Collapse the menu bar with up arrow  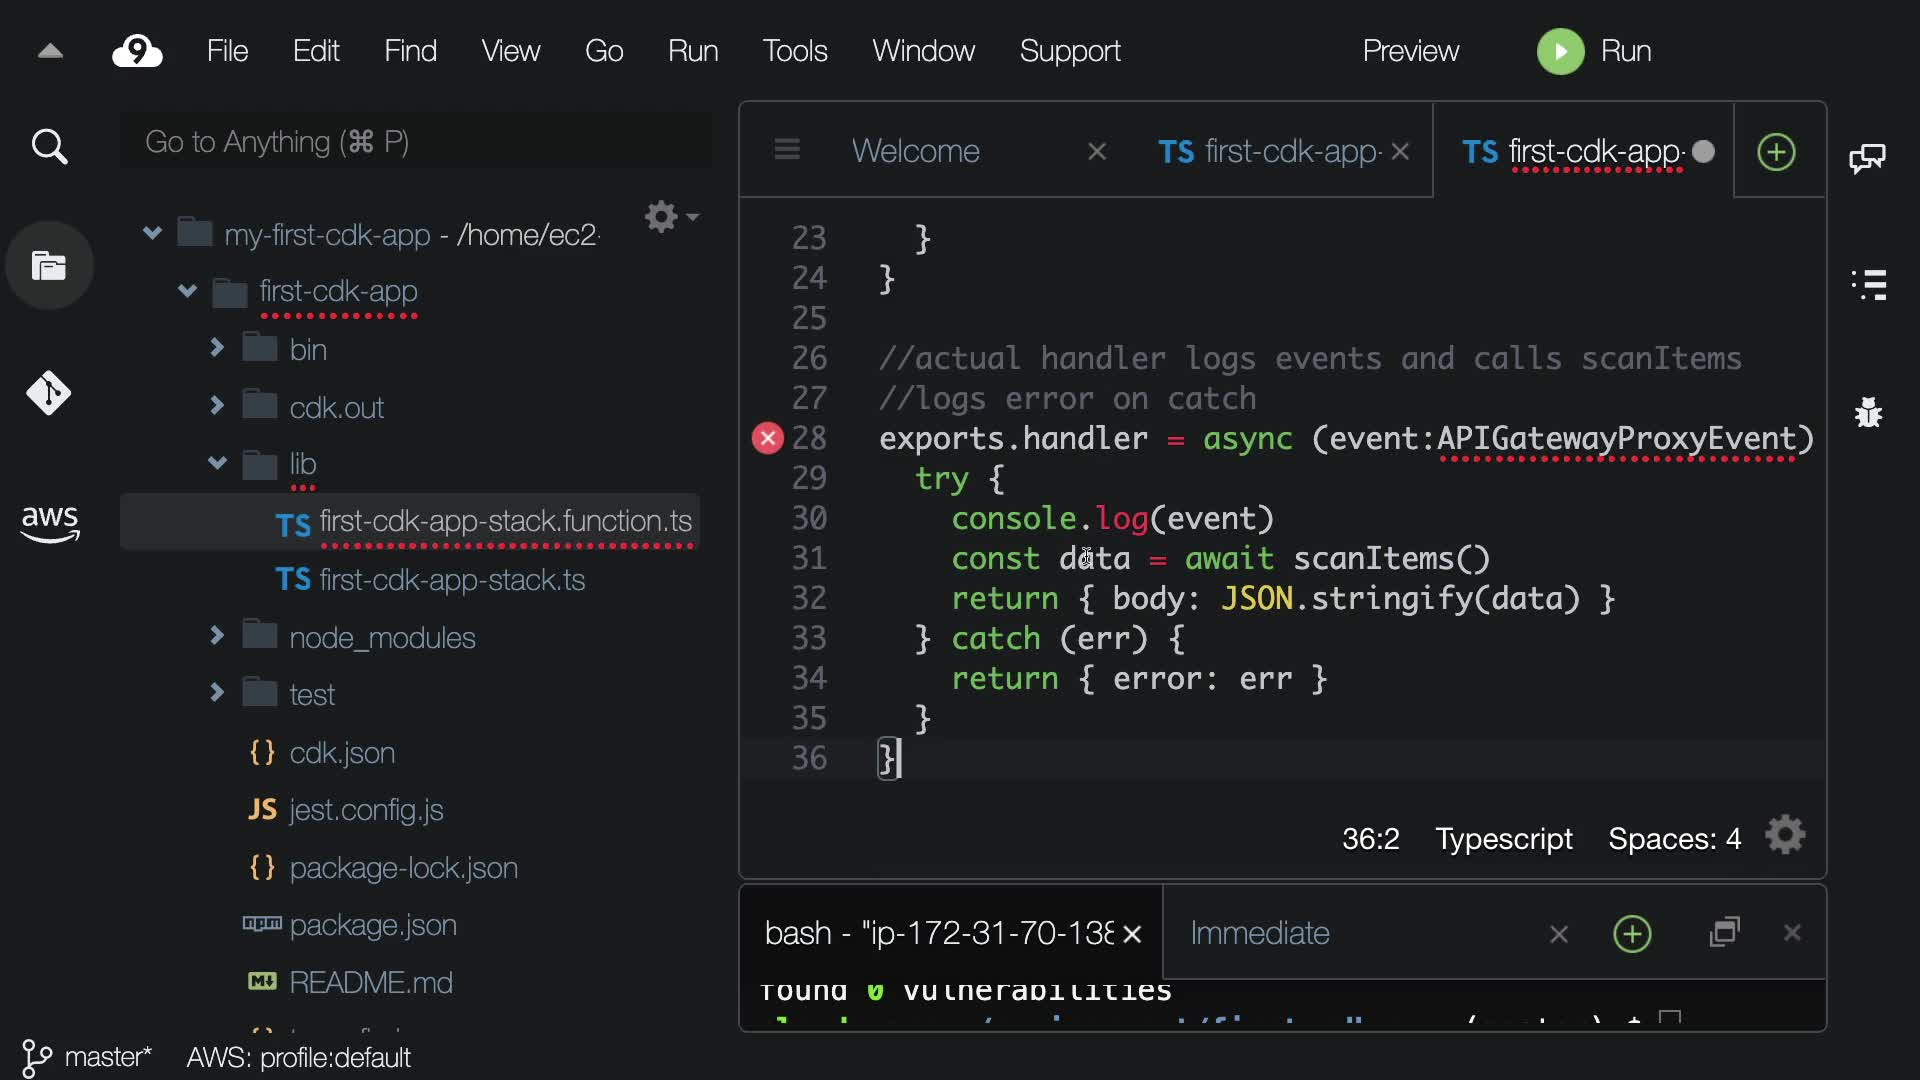(x=50, y=51)
